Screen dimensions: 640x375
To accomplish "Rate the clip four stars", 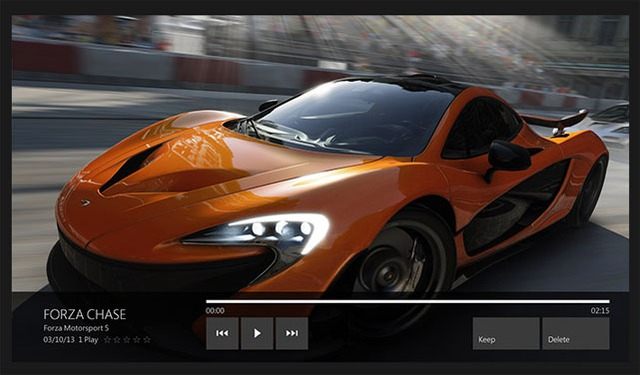I will pyautogui.click(x=137, y=339).
